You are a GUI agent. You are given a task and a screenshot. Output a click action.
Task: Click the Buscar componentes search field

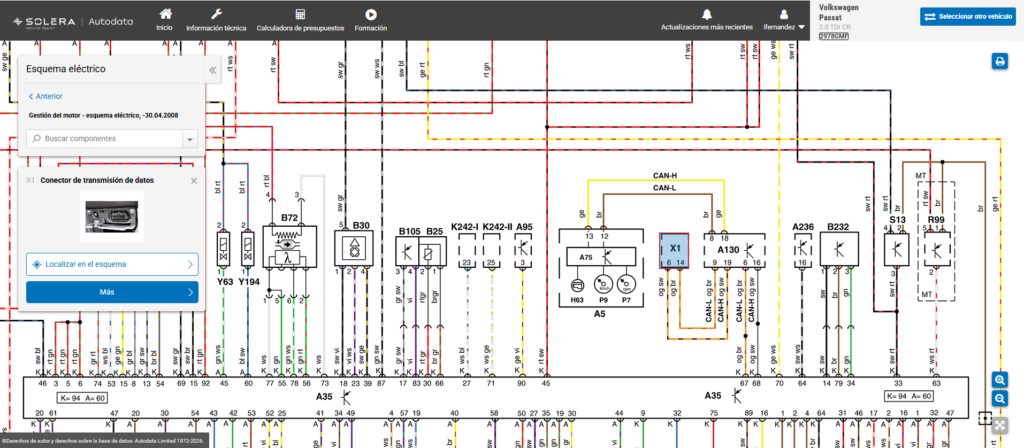(x=104, y=138)
